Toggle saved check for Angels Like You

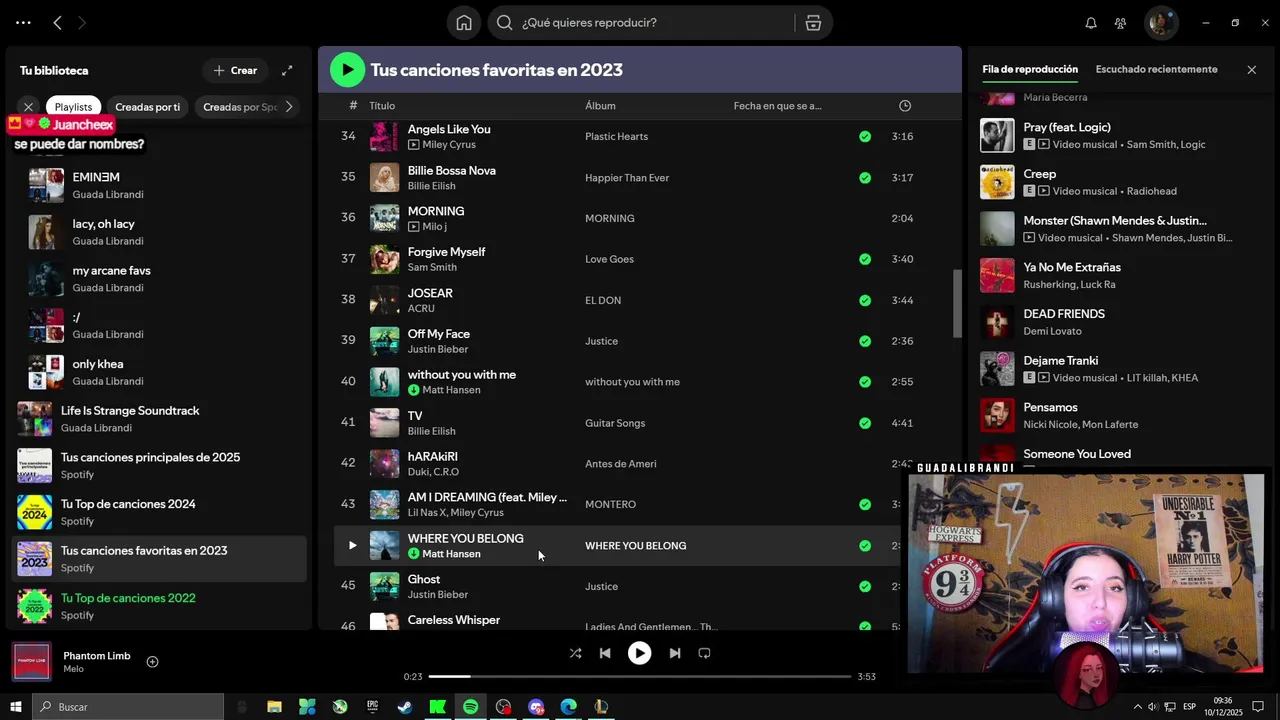[x=865, y=137]
